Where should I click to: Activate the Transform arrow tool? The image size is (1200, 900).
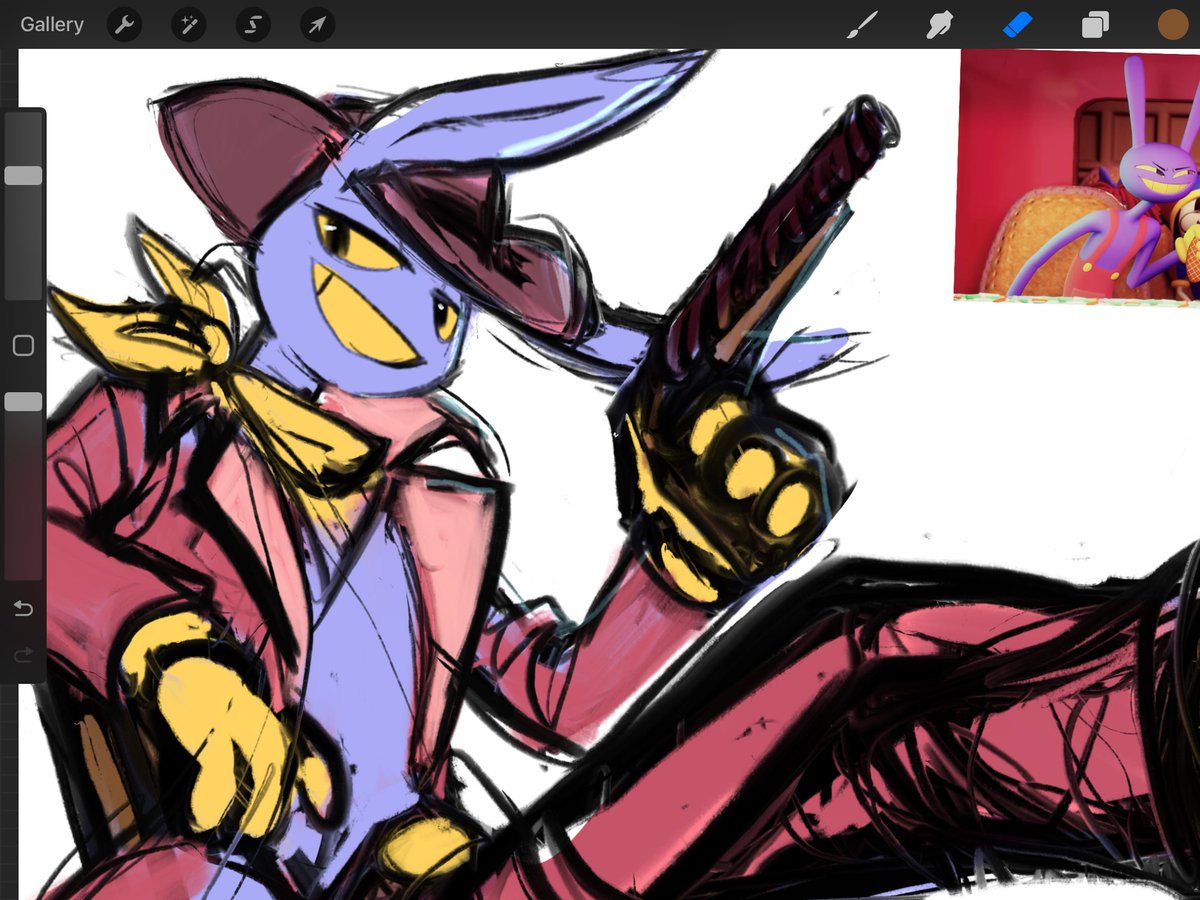[317, 25]
